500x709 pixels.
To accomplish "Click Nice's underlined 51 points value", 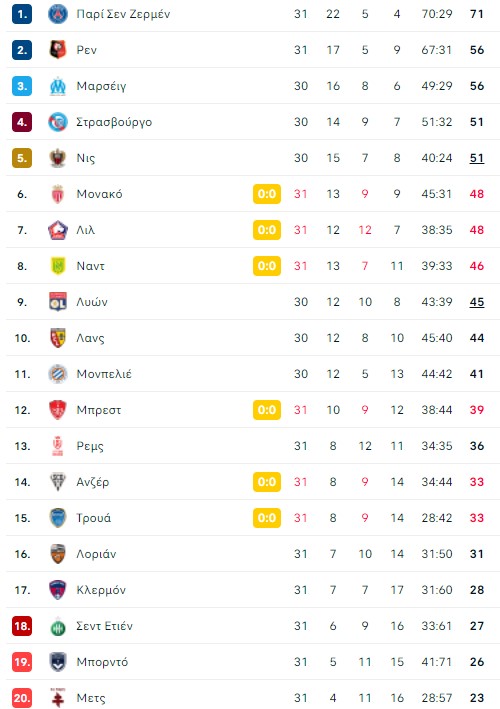I will pyautogui.click(x=477, y=158).
